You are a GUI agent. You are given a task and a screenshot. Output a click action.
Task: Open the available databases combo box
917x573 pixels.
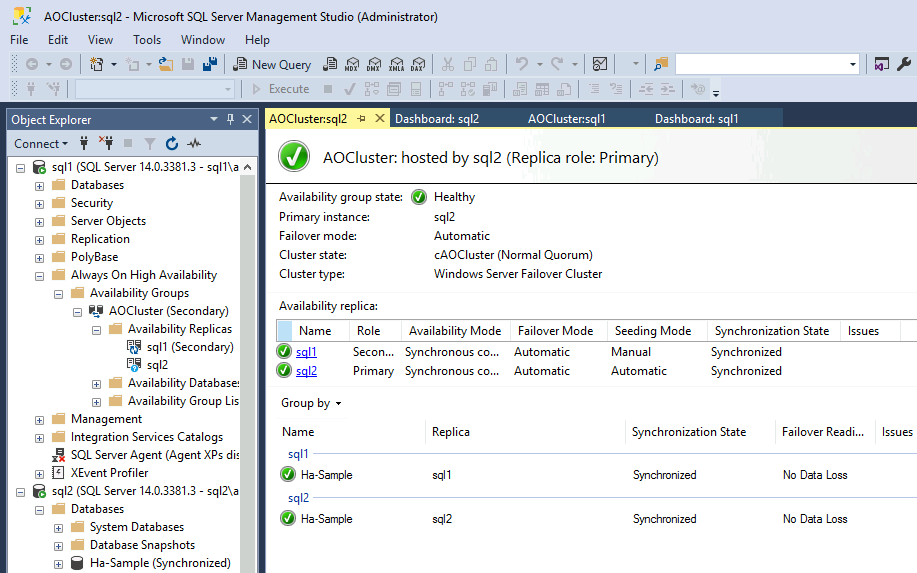(155, 89)
